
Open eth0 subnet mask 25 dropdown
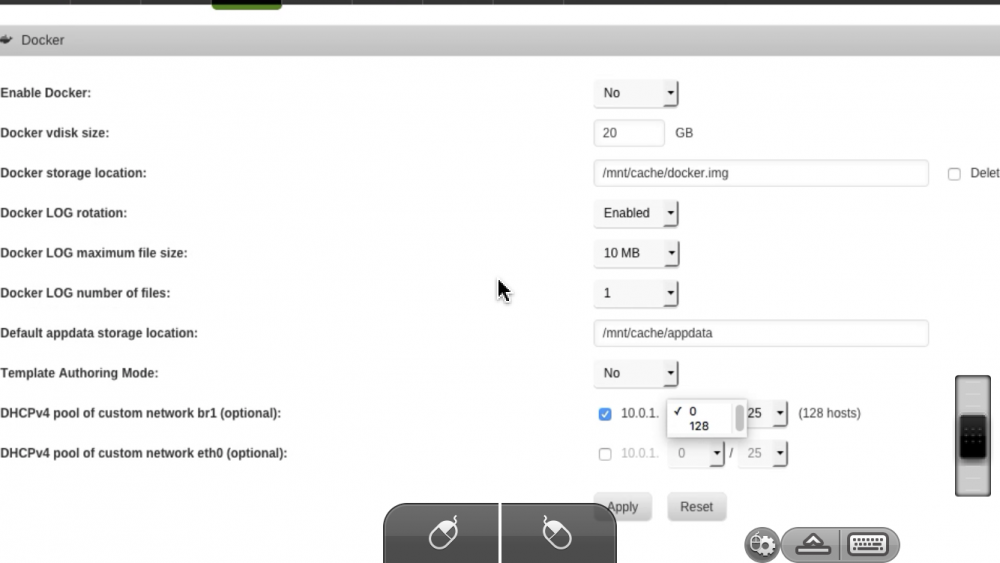pyautogui.click(x=763, y=453)
